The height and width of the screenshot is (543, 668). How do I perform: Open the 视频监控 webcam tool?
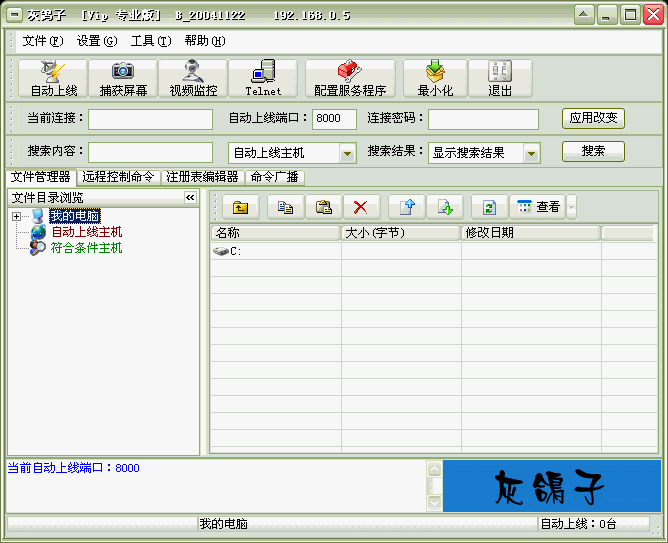[193, 78]
